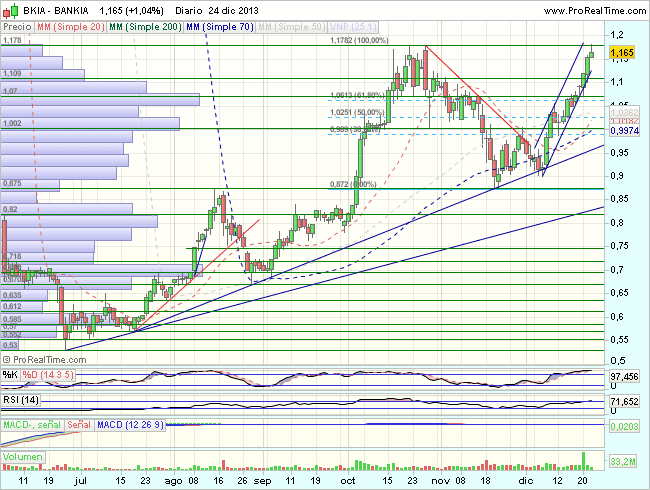The width and height of the screenshot is (650, 490).
Task: Click the dic label on the time axis
Action: click(526, 481)
